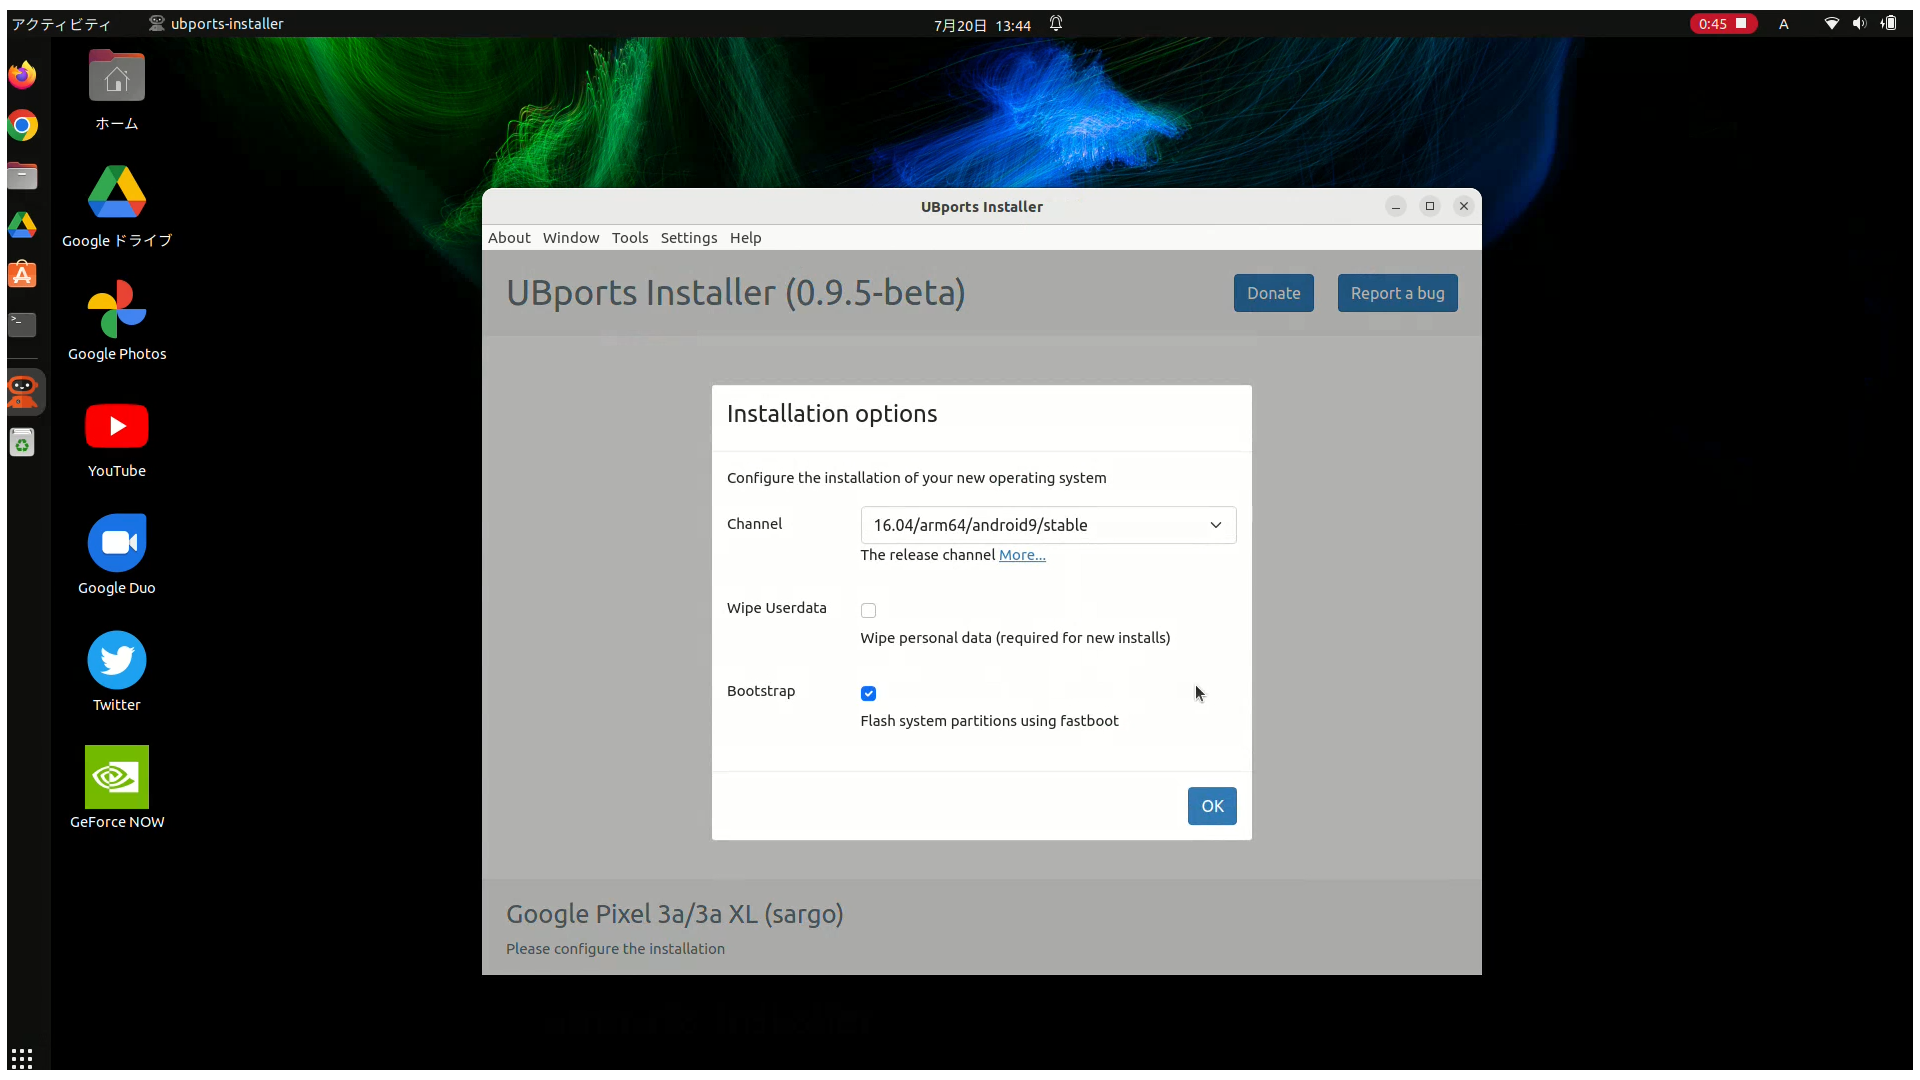Open the Settings menu
Image resolution: width=1920 pixels, height=1080 pixels.
(688, 238)
